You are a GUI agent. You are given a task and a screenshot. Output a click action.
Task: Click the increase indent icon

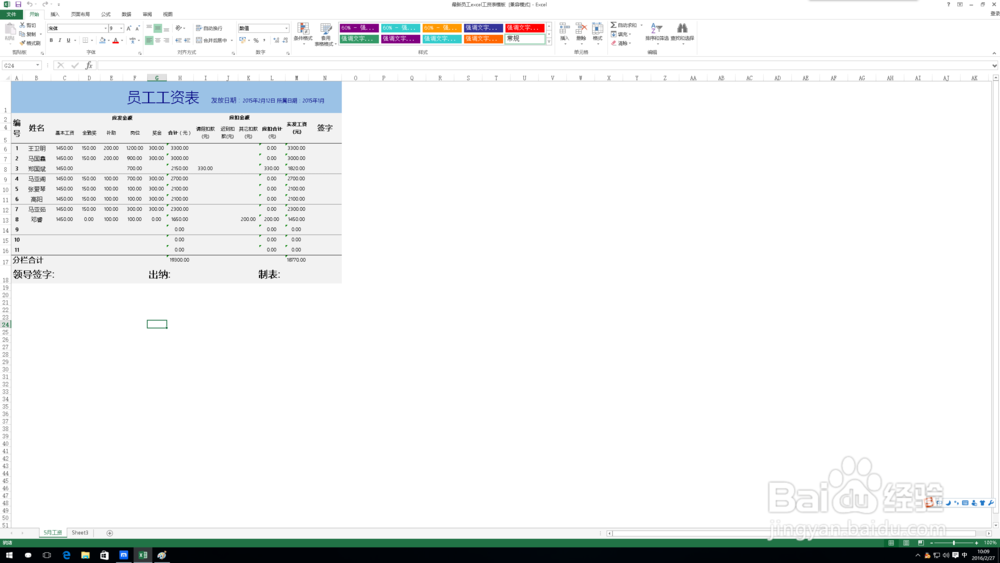pyautogui.click(x=187, y=40)
